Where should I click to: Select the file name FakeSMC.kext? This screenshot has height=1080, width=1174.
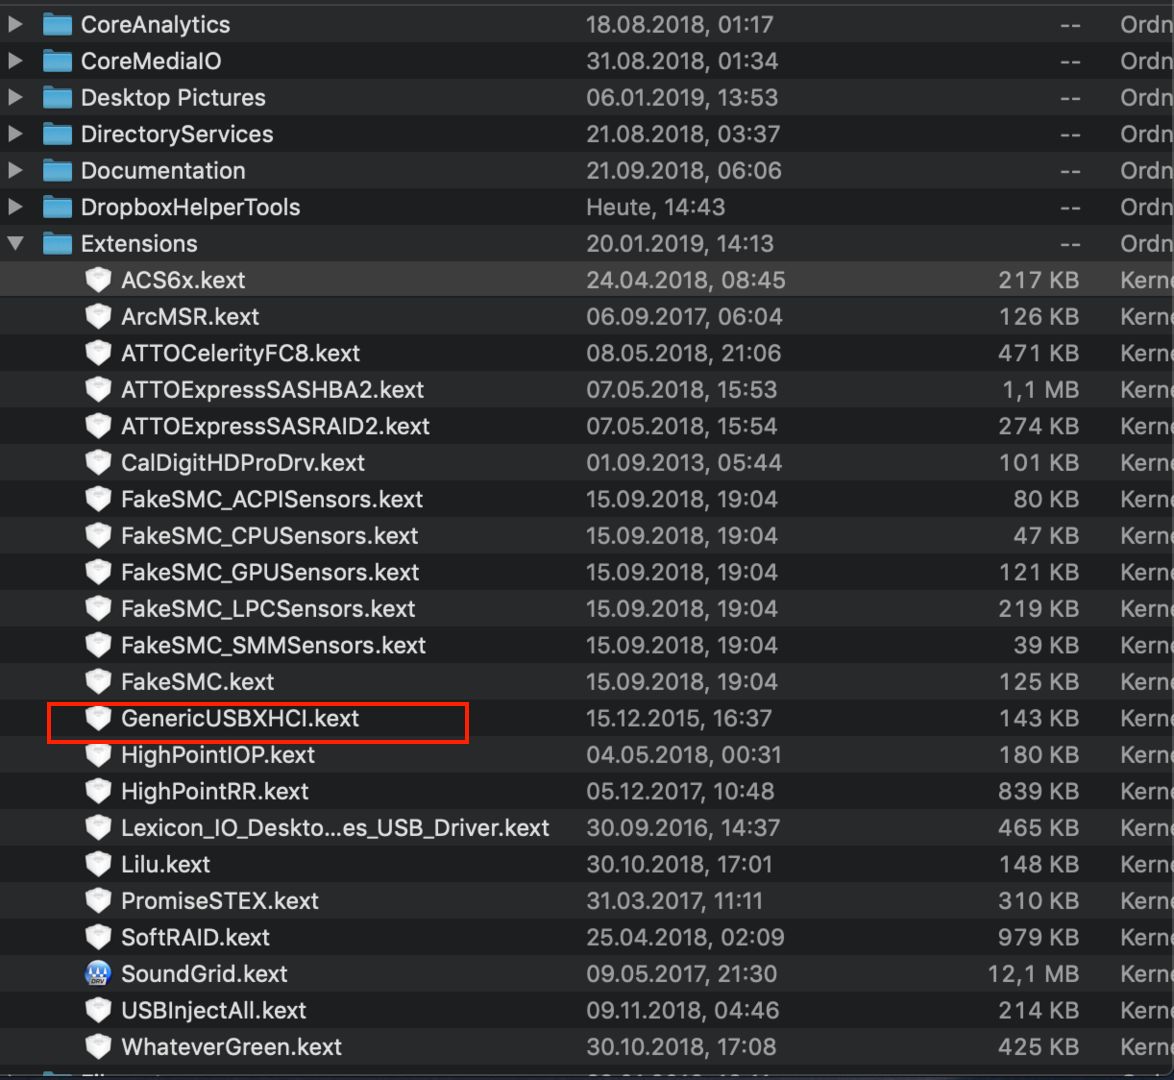pos(198,682)
